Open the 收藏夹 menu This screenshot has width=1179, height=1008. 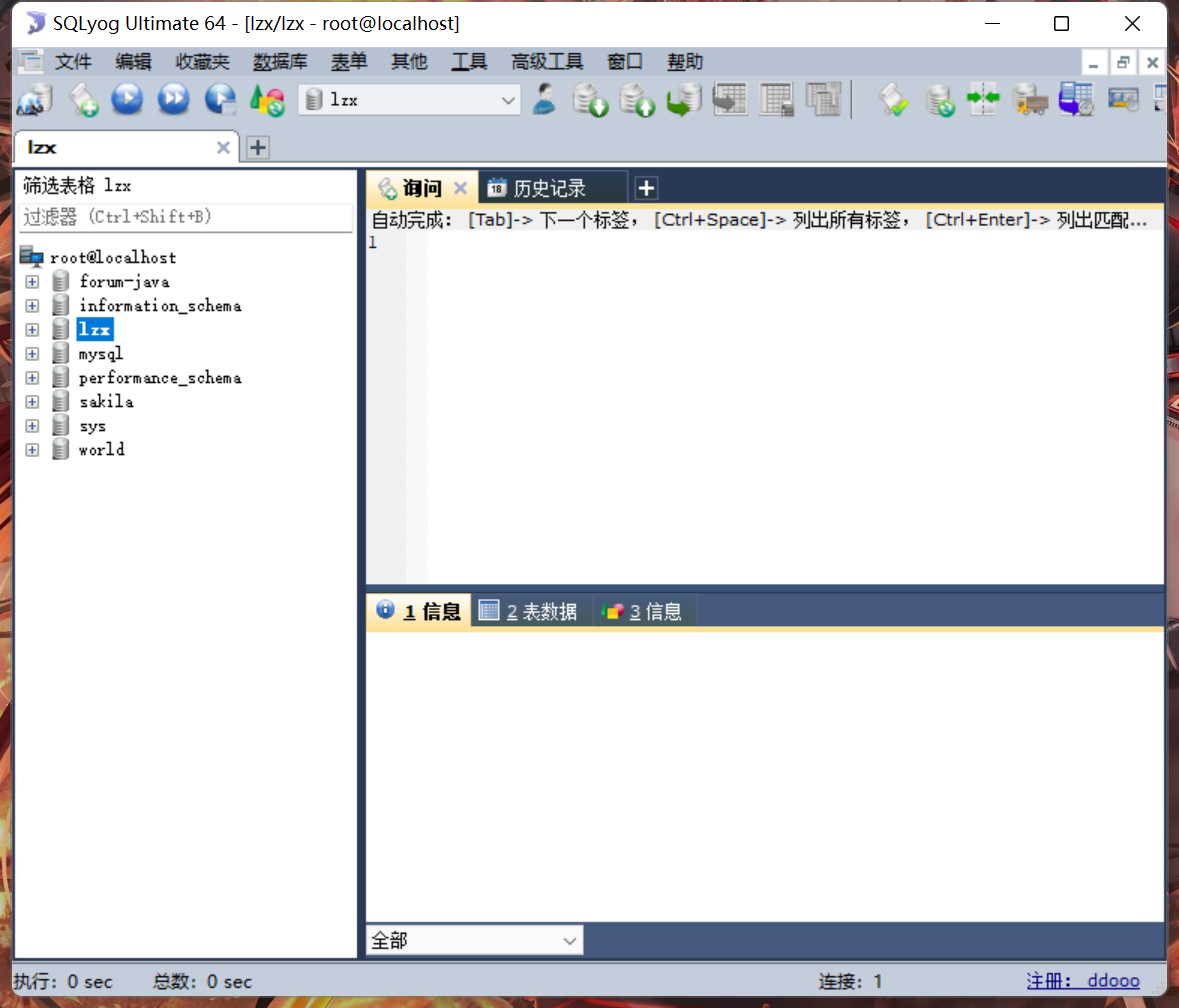coord(202,62)
